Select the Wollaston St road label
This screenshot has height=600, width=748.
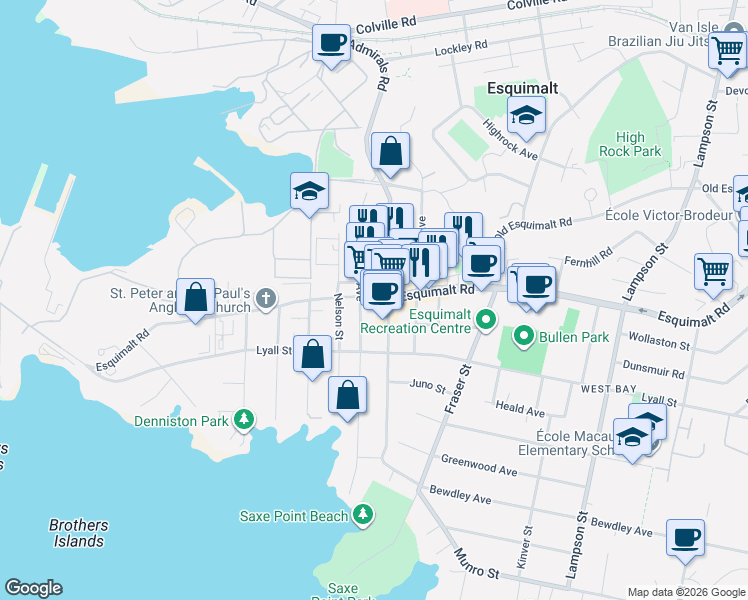tap(659, 341)
